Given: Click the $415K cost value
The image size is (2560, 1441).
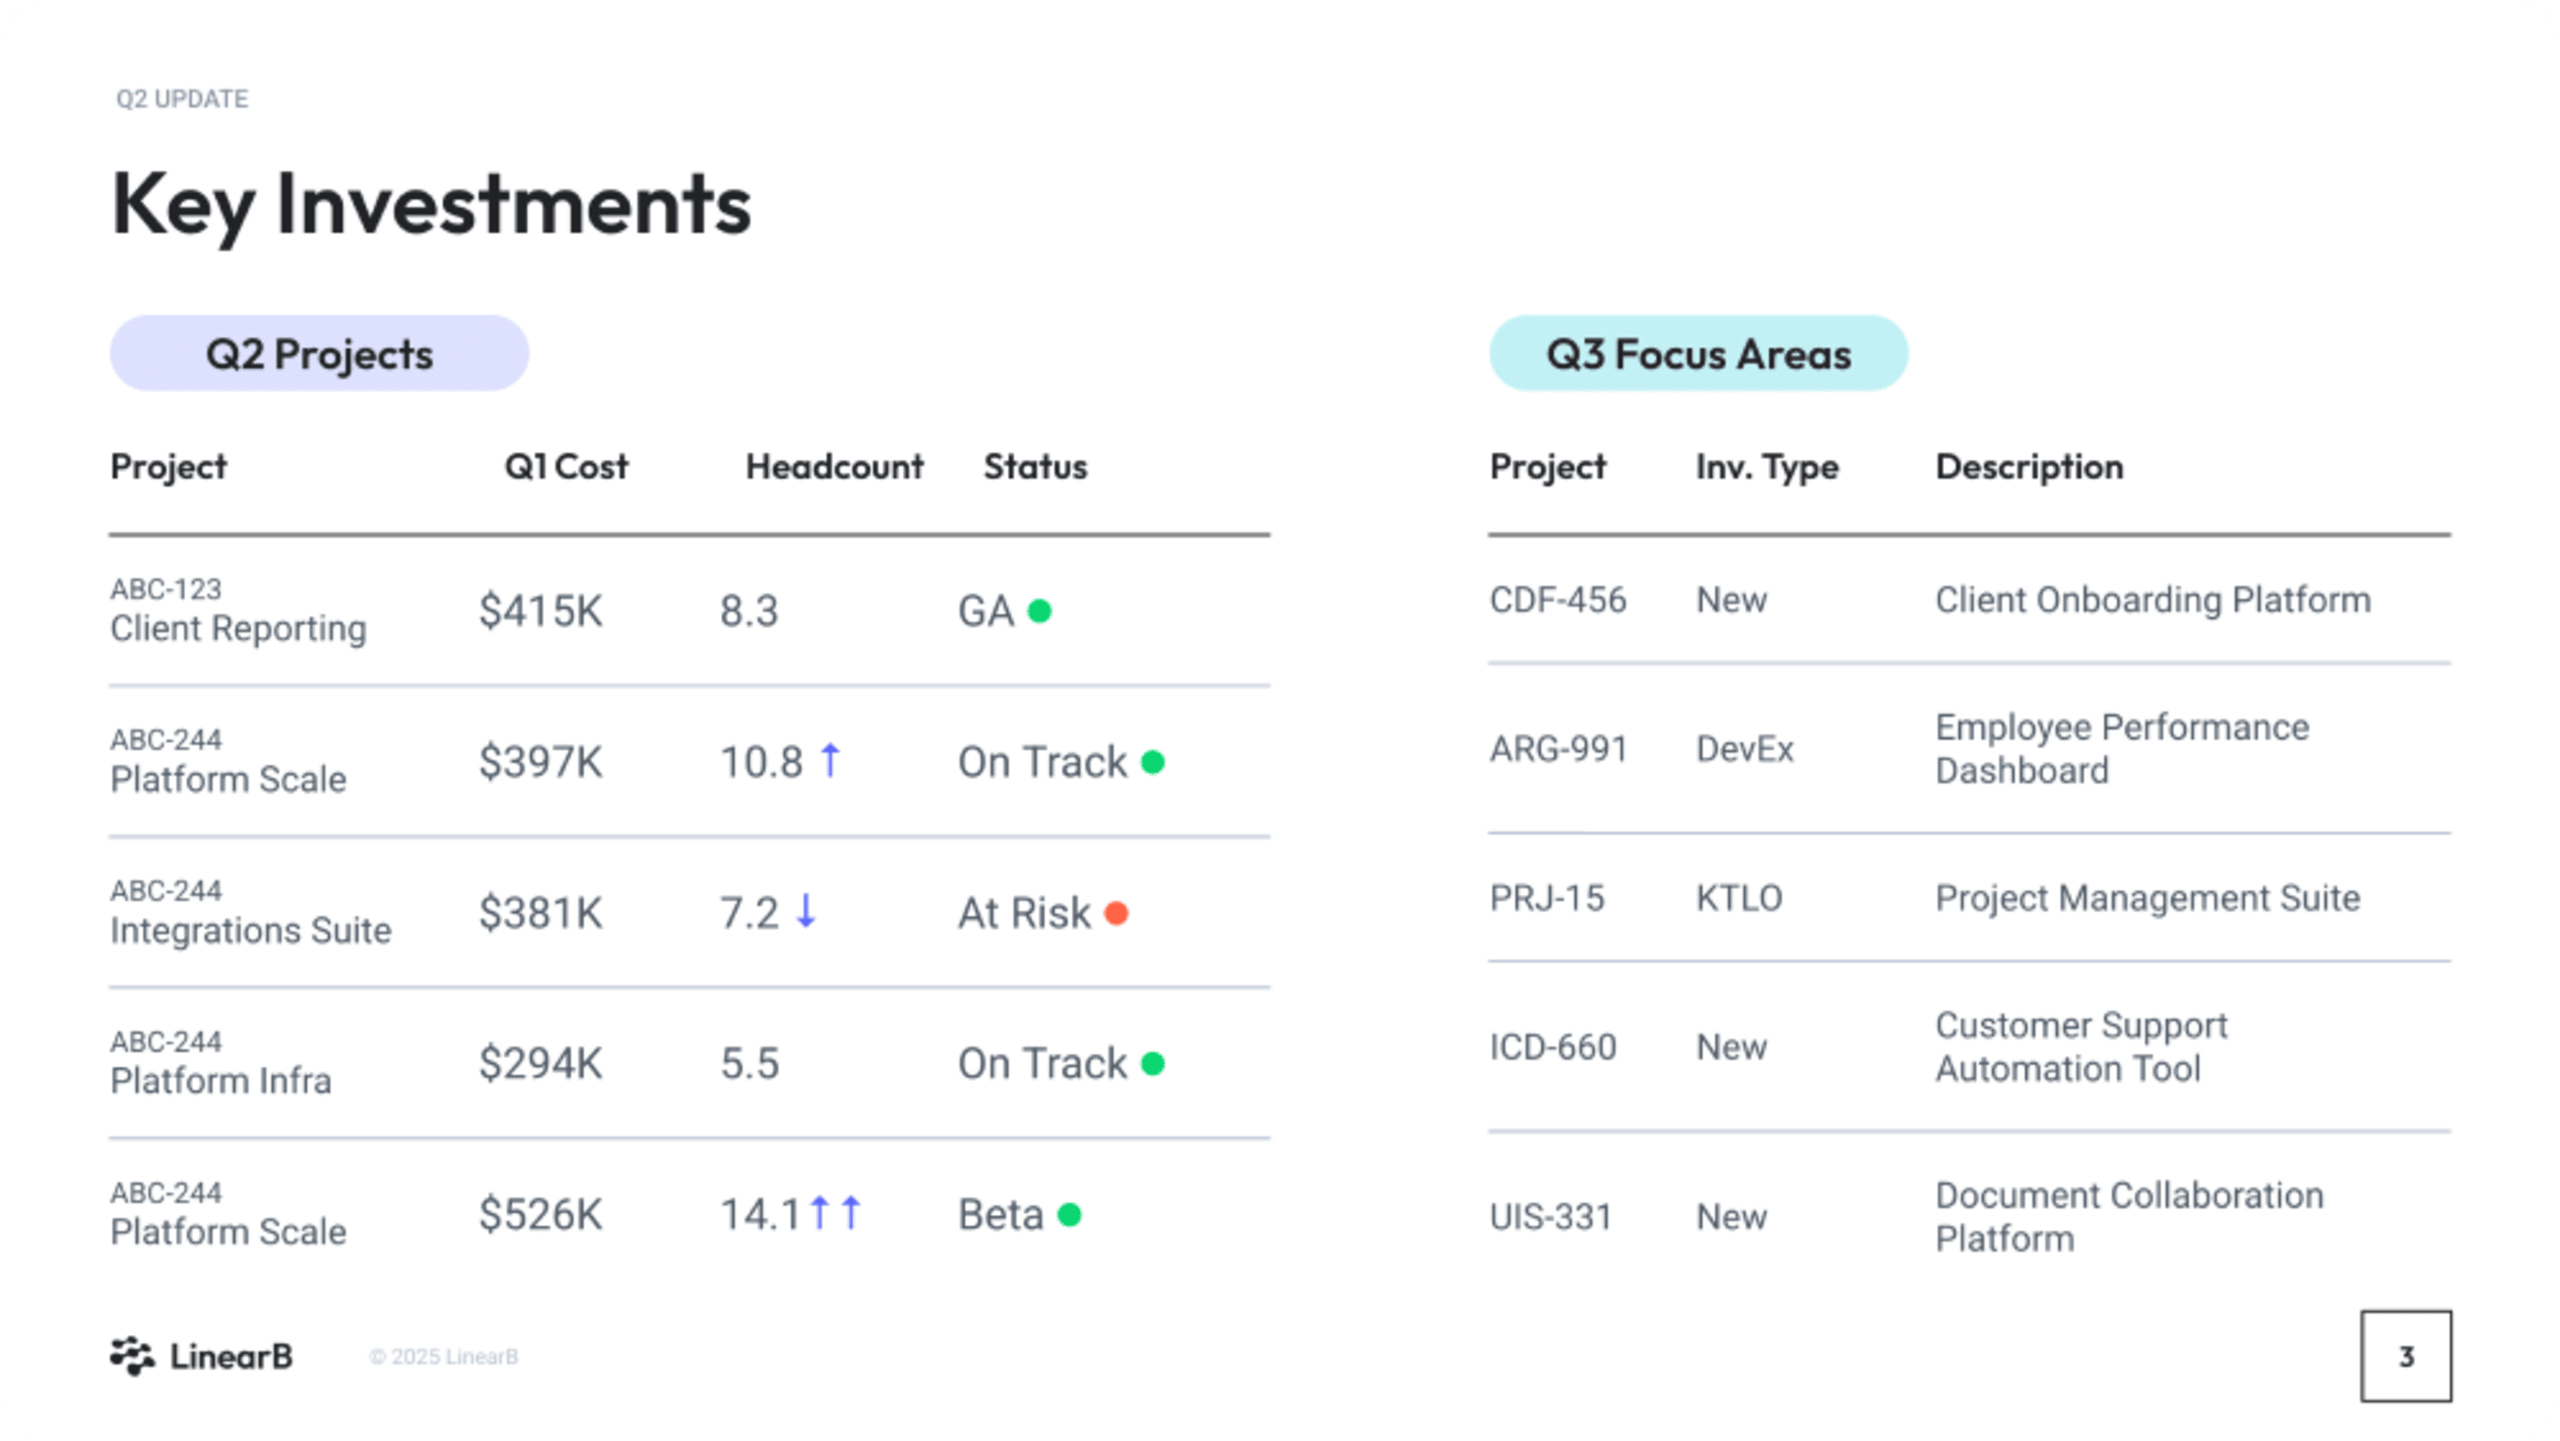Looking at the screenshot, I should 540,611.
